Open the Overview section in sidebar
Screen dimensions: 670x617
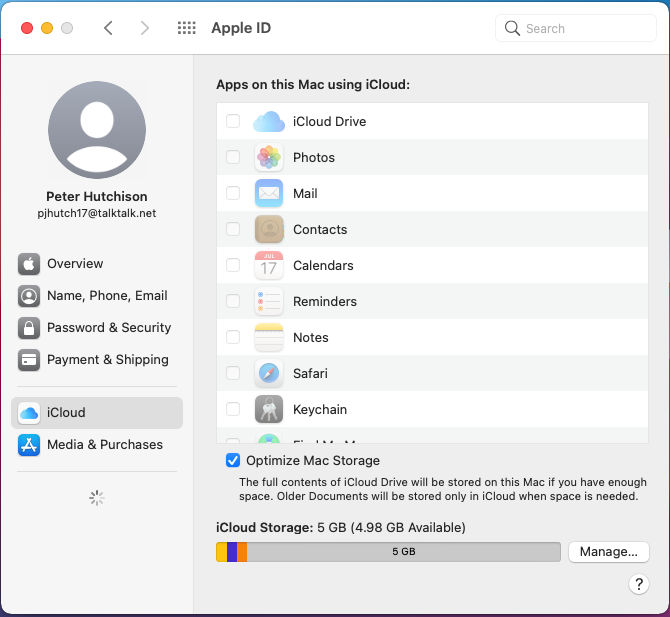click(x=75, y=264)
